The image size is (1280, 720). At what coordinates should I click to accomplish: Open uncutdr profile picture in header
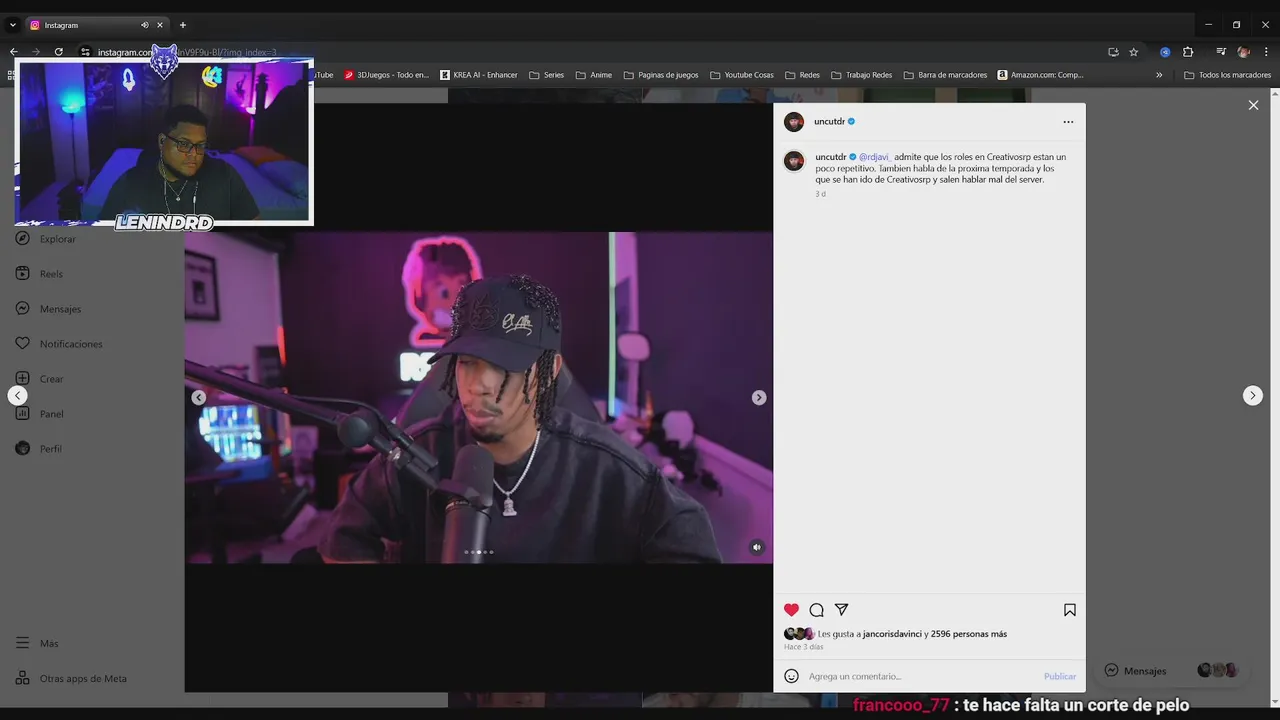coord(794,122)
